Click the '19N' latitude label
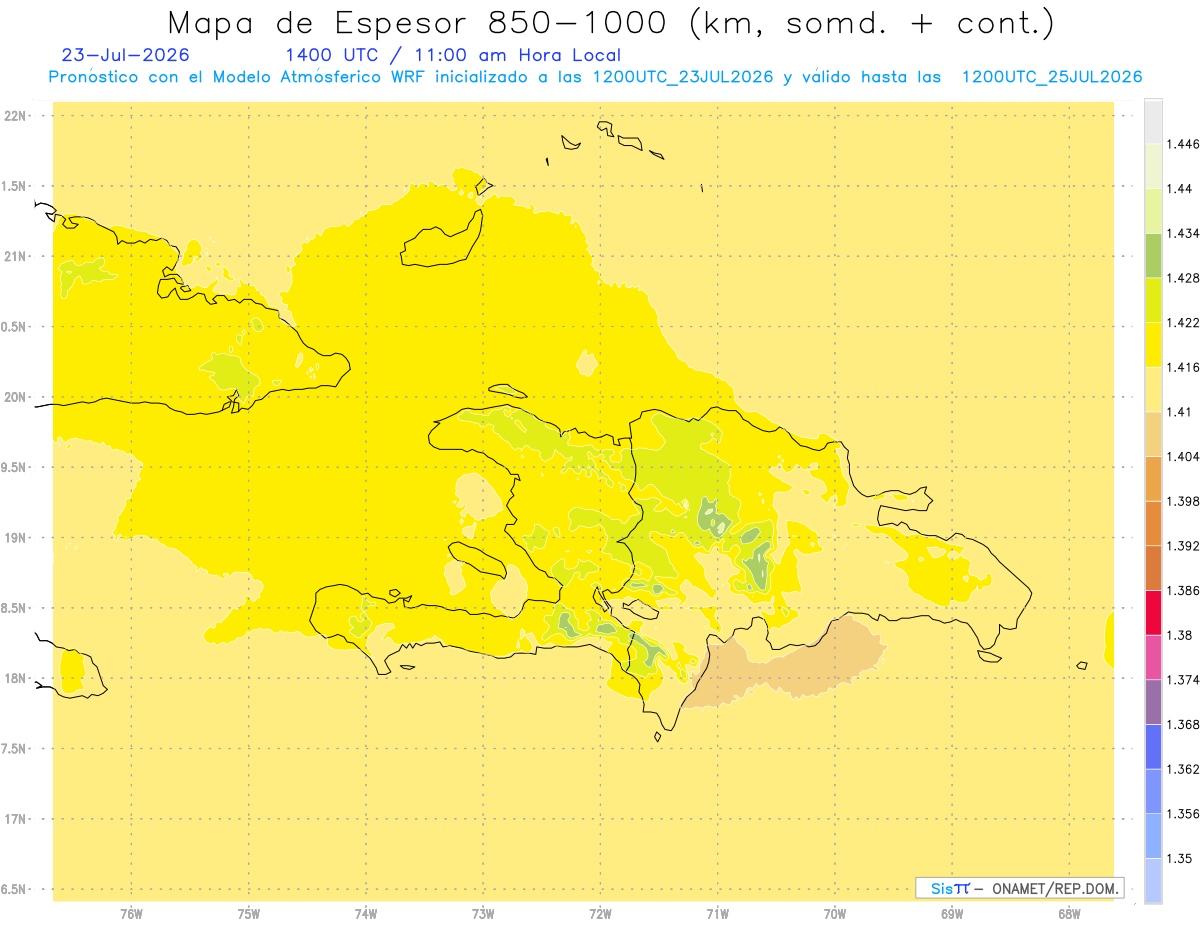Viewport: 1200px width, 927px height. click(14, 537)
